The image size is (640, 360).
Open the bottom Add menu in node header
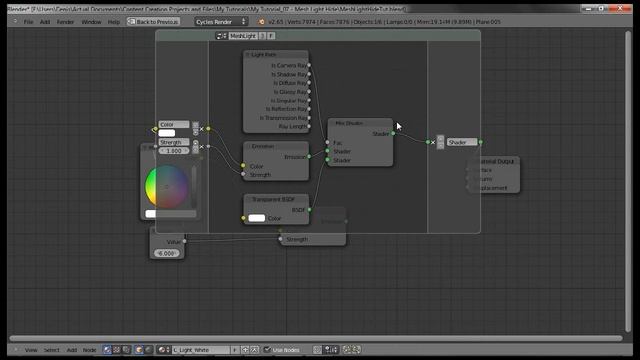(72, 350)
